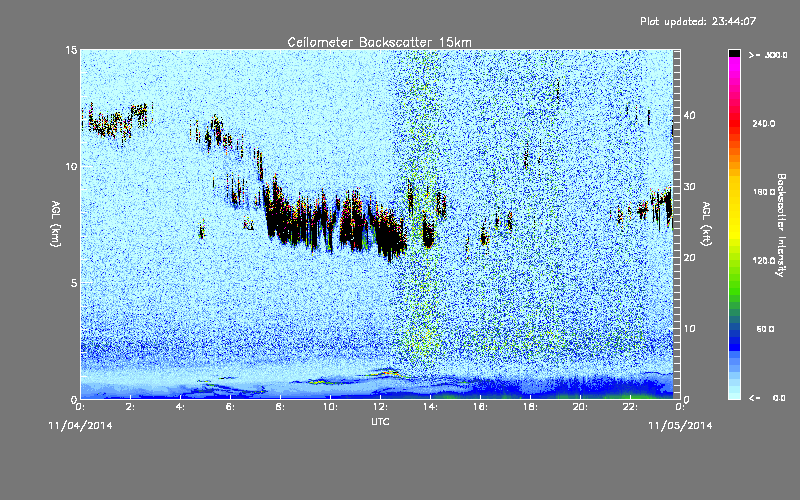Click the "12:" hour tick label
Image resolution: width=800 pixels, height=500 pixels.
[x=381, y=407]
